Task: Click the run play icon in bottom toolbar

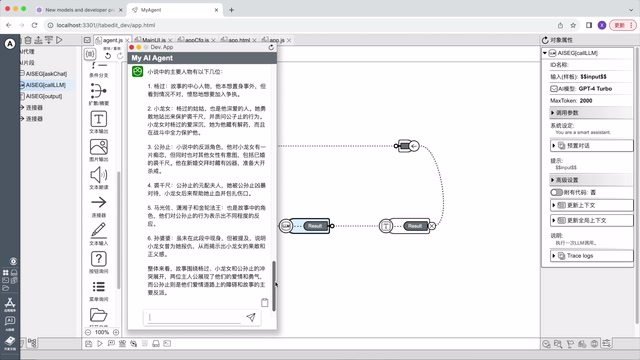Action: pos(100,344)
